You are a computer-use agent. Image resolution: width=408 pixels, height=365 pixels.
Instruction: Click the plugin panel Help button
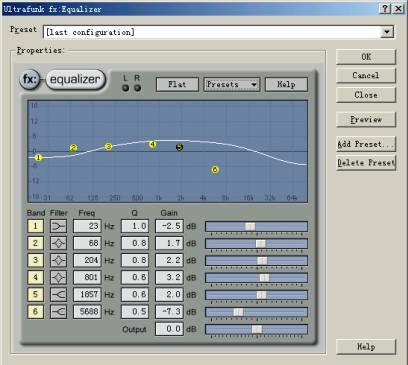pos(286,84)
